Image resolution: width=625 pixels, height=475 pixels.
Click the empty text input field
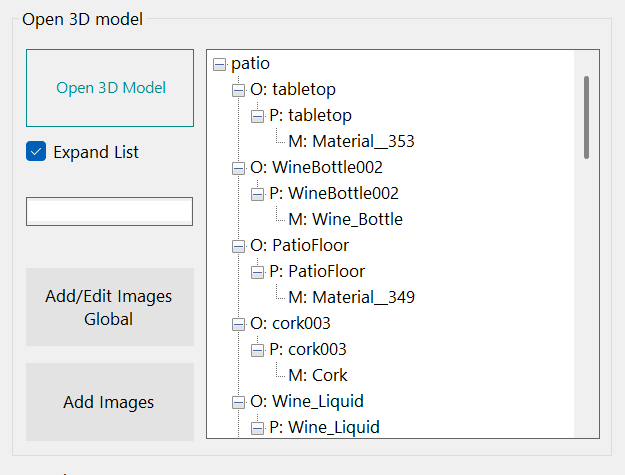(109, 211)
